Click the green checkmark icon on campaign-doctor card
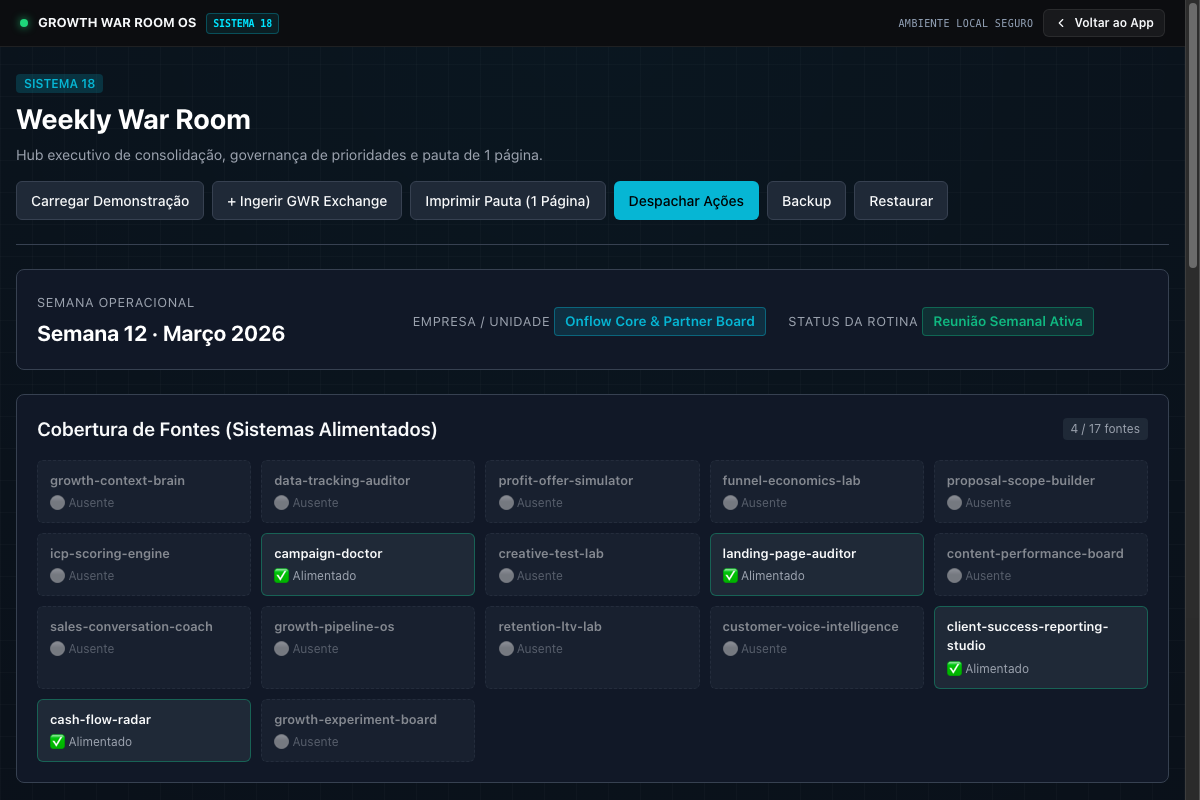The image size is (1200, 800). tap(281, 576)
